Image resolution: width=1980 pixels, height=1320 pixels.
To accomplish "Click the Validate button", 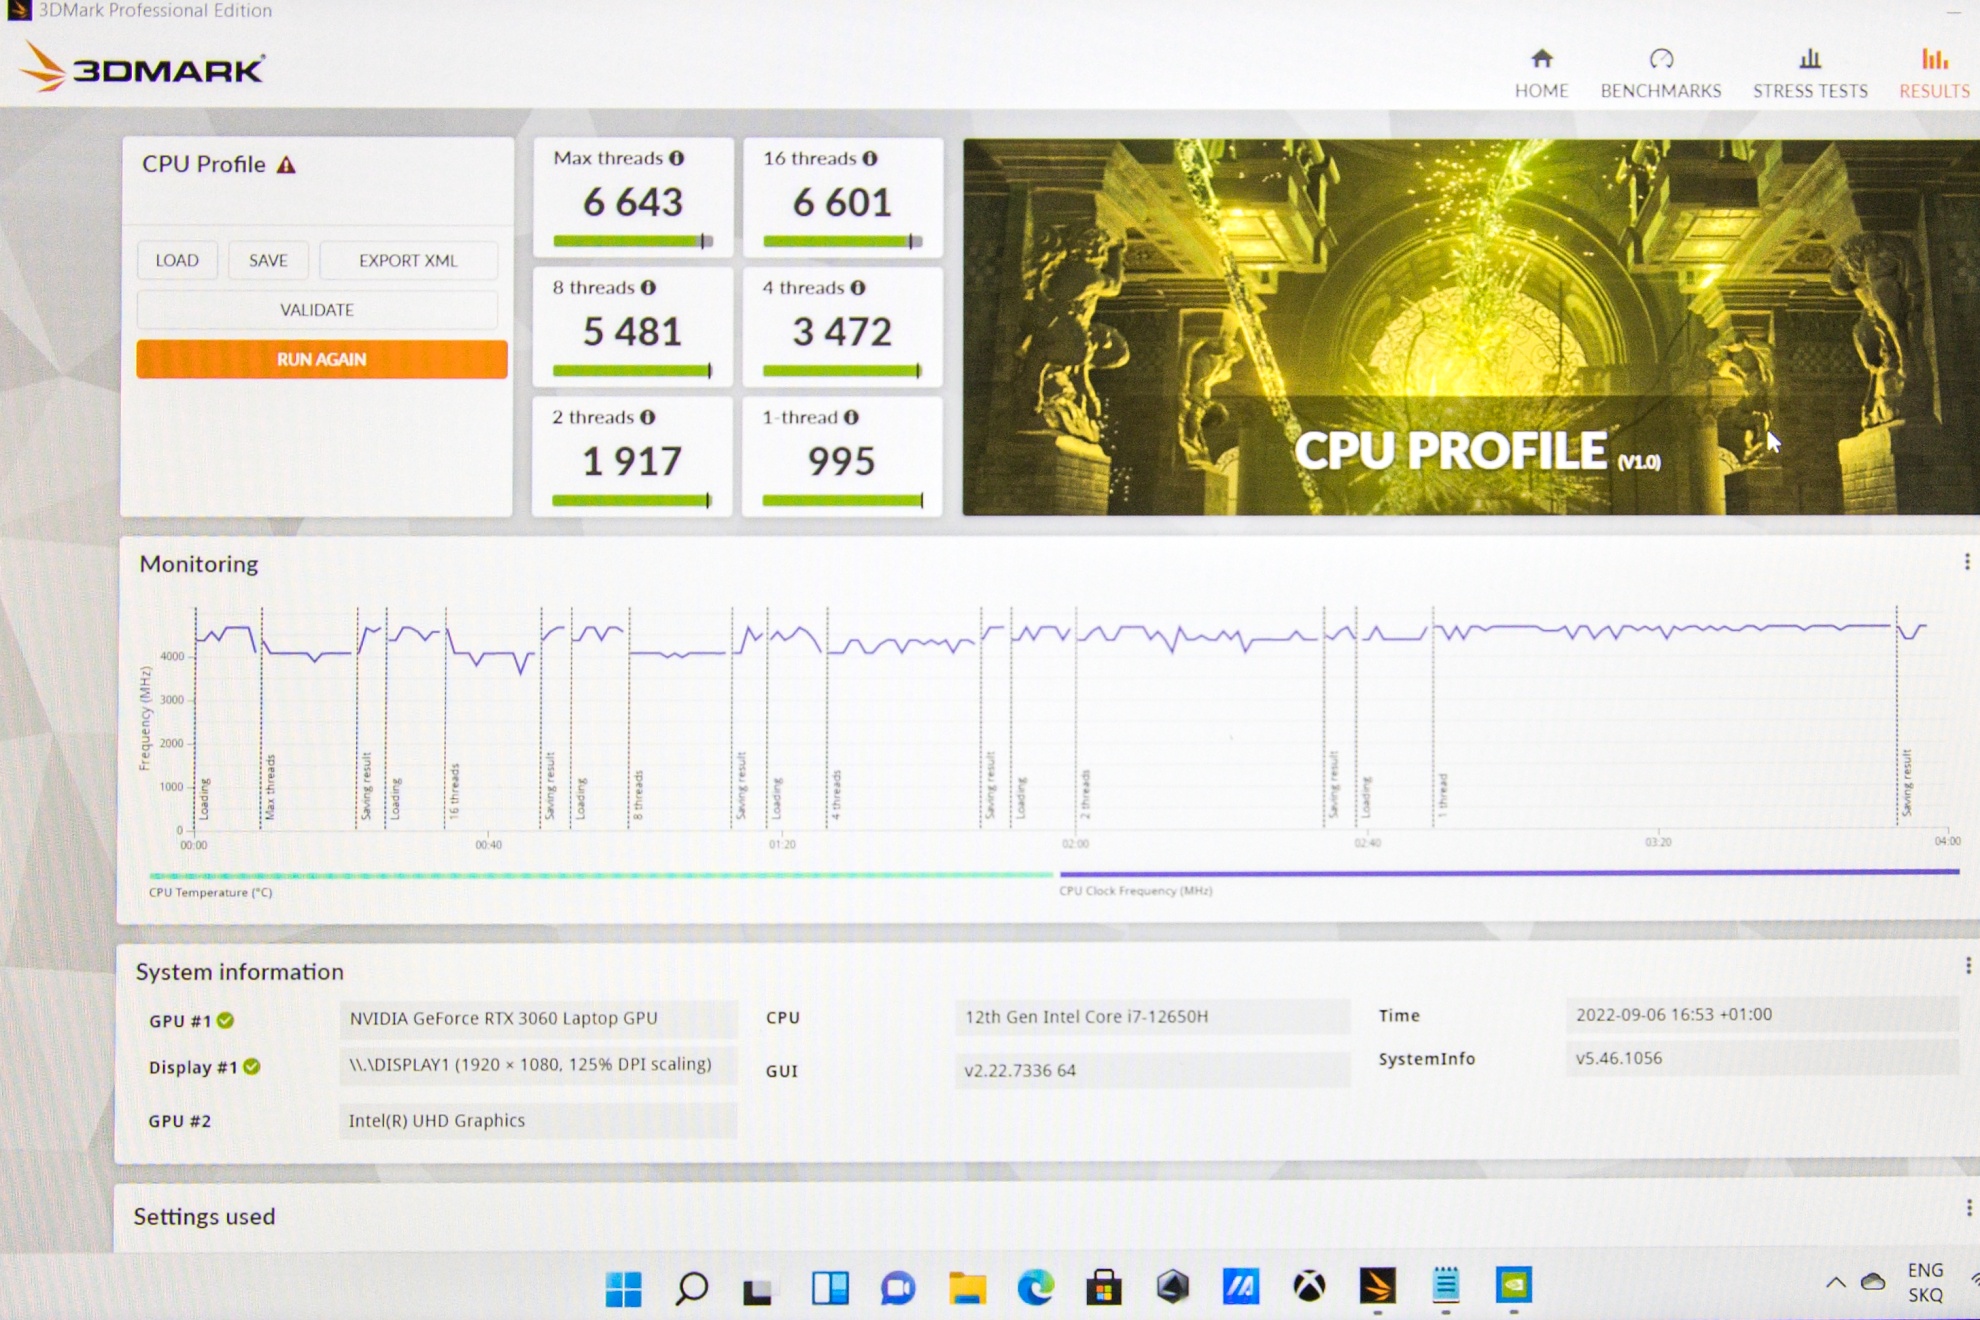I will [317, 310].
